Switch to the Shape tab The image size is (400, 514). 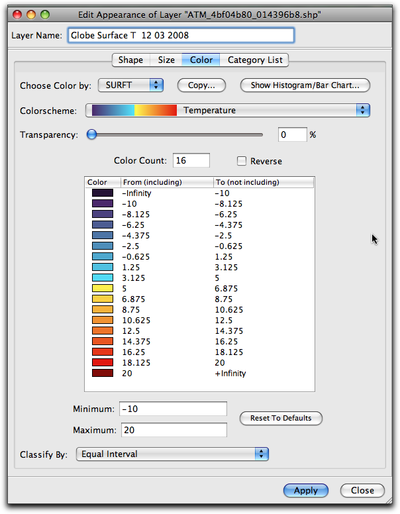pyautogui.click(x=131, y=60)
